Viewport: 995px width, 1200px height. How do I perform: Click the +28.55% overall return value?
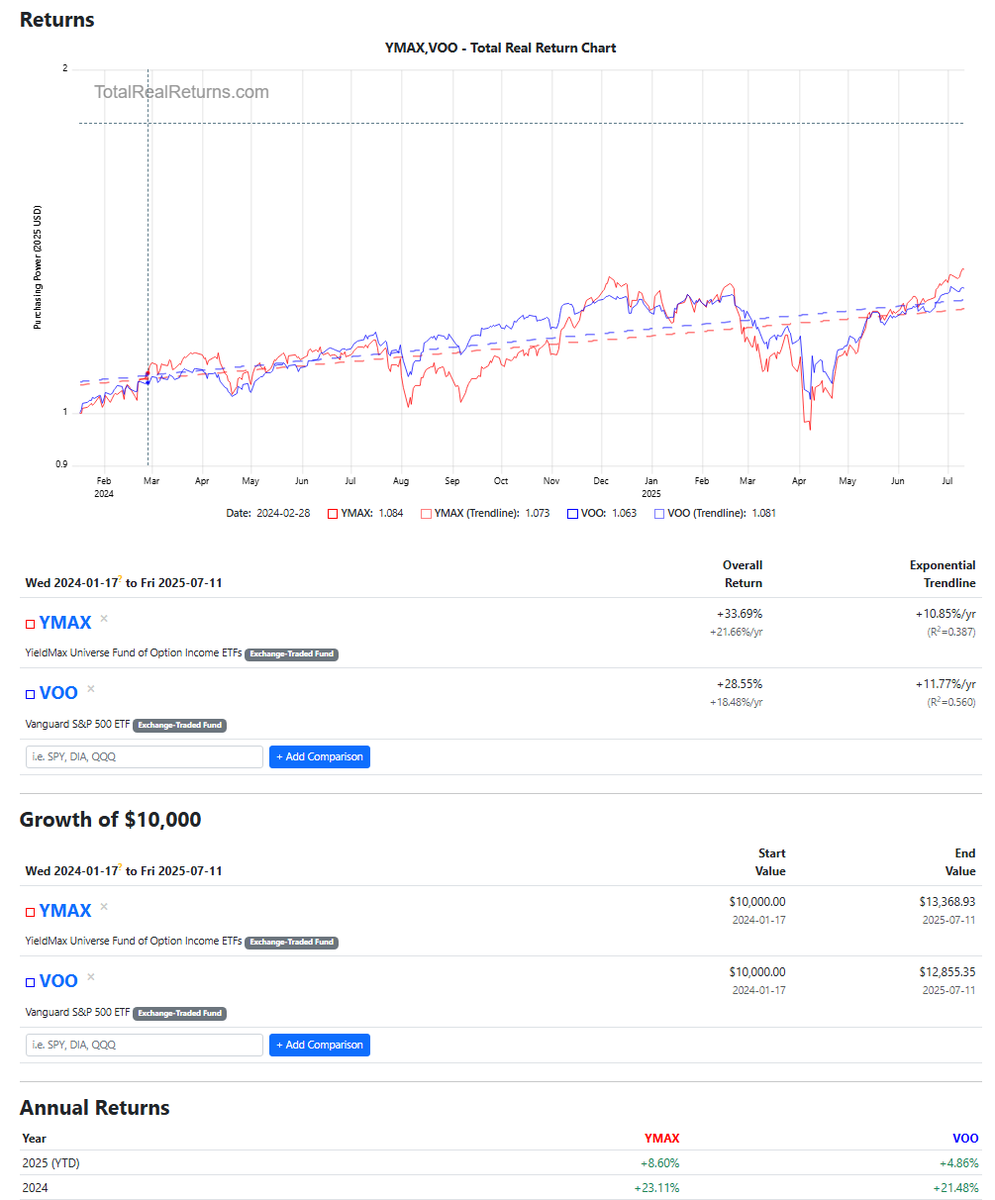point(739,684)
